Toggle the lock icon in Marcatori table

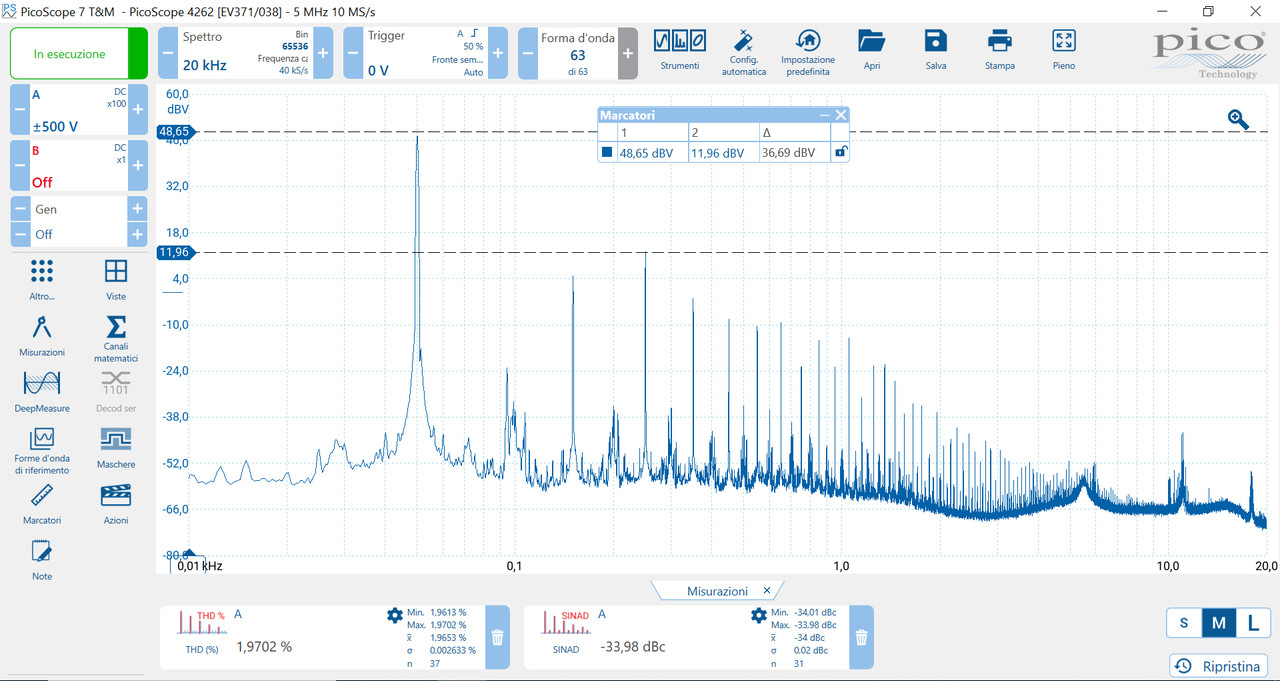pos(841,153)
